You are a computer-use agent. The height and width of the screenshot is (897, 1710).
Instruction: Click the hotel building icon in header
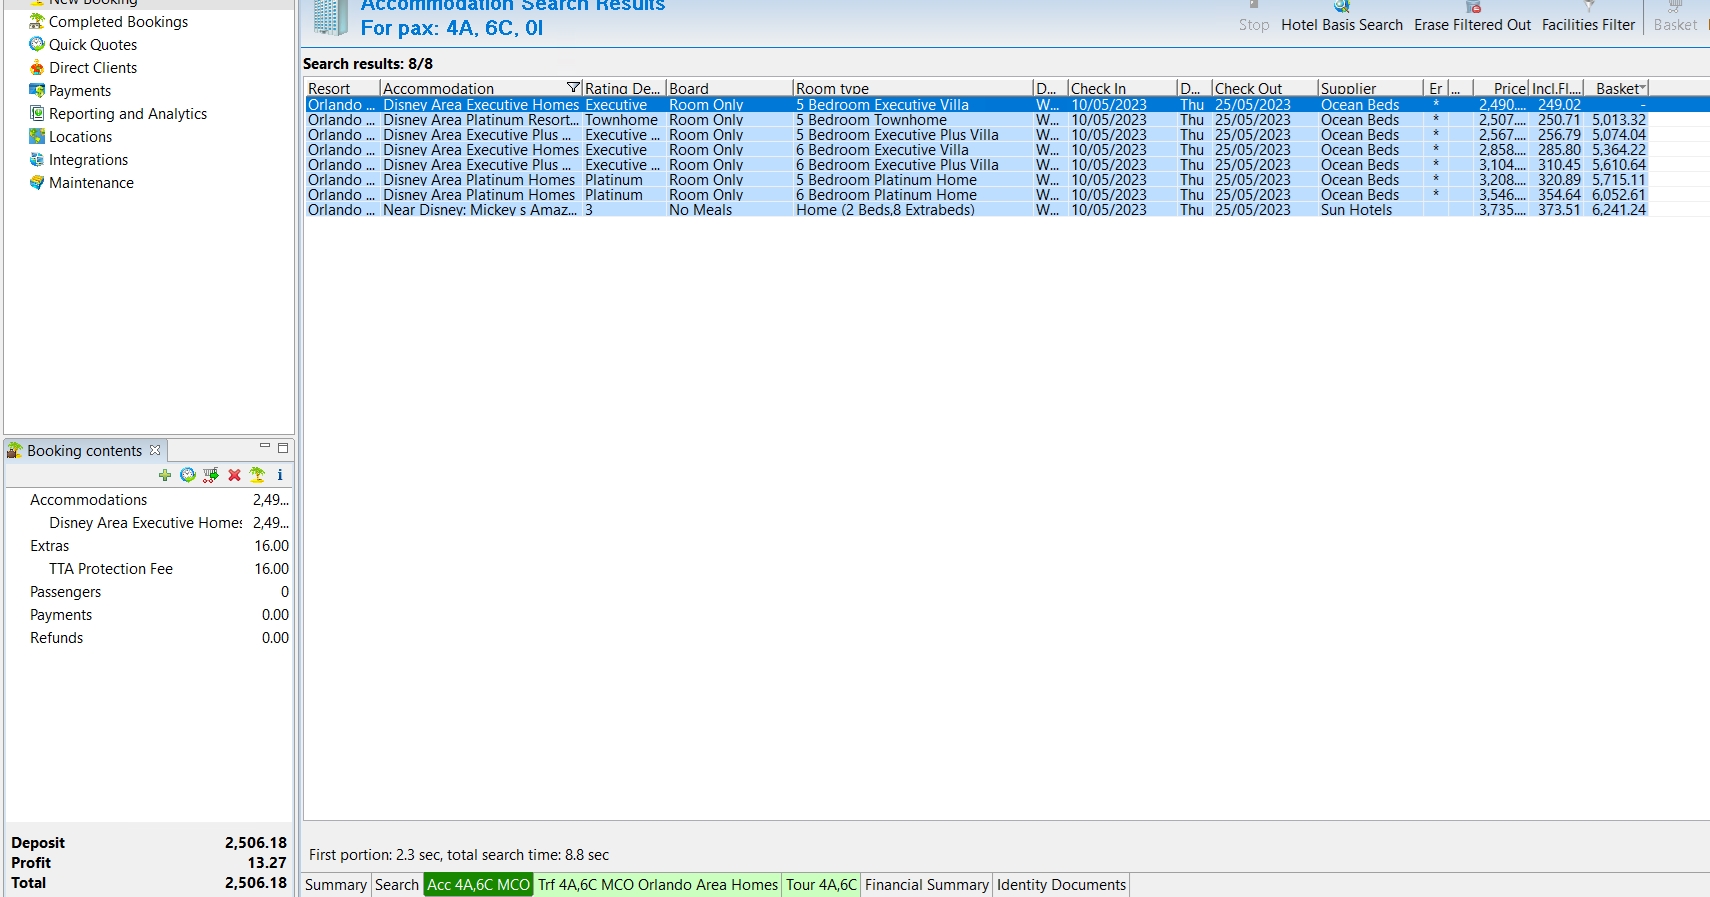(x=330, y=17)
